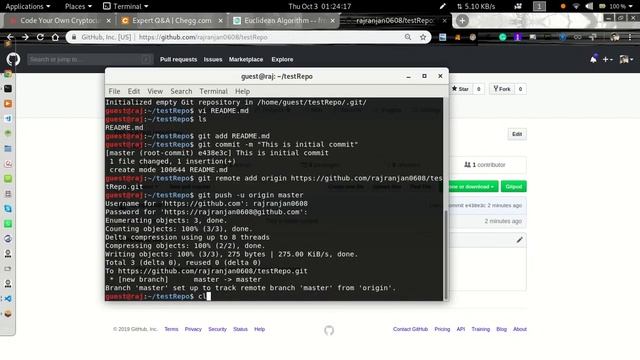640x360 pixels.
Task: Open Pull requests in GitHub header
Action: (x=178, y=59)
